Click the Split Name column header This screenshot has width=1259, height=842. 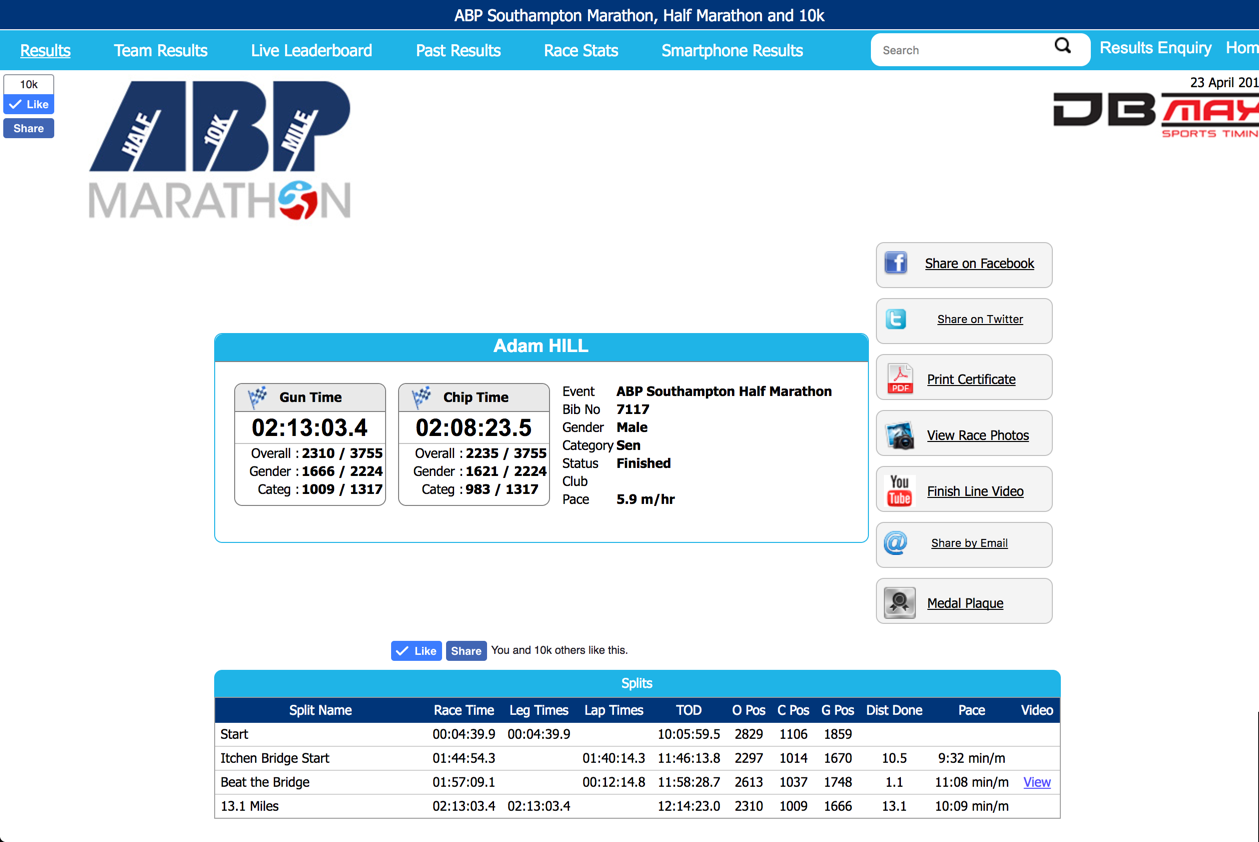click(320, 710)
